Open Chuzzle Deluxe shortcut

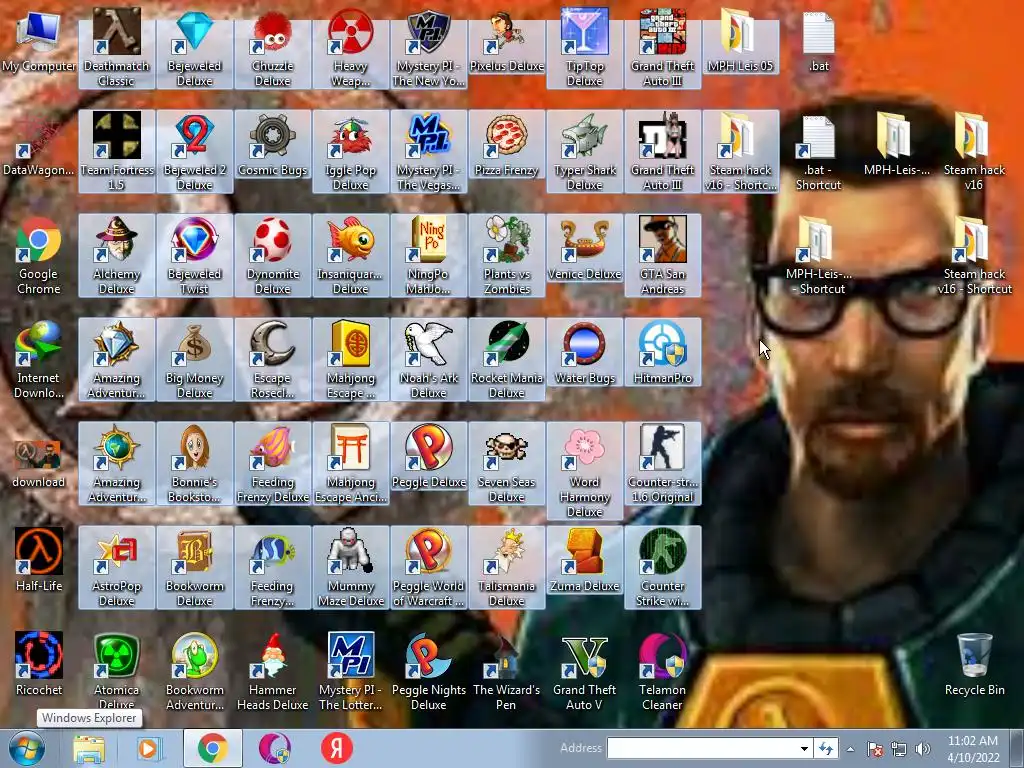272,48
